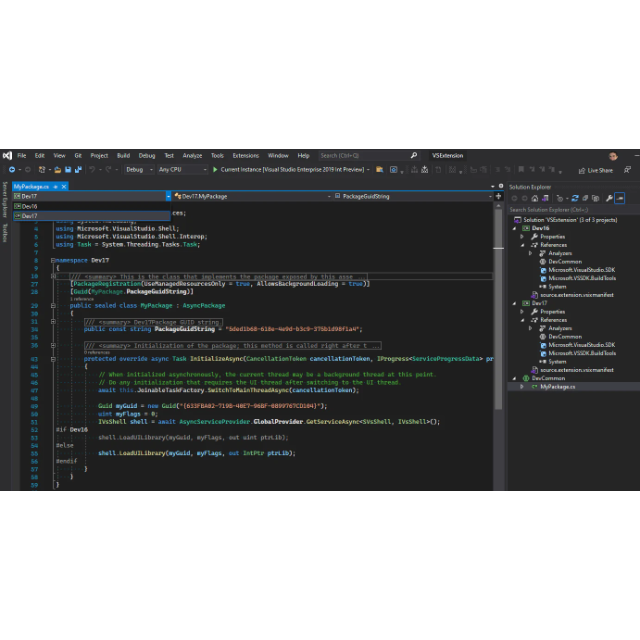Select Dev16 in the project dropdown list
Viewport: 640px width, 640px height.
(92, 207)
